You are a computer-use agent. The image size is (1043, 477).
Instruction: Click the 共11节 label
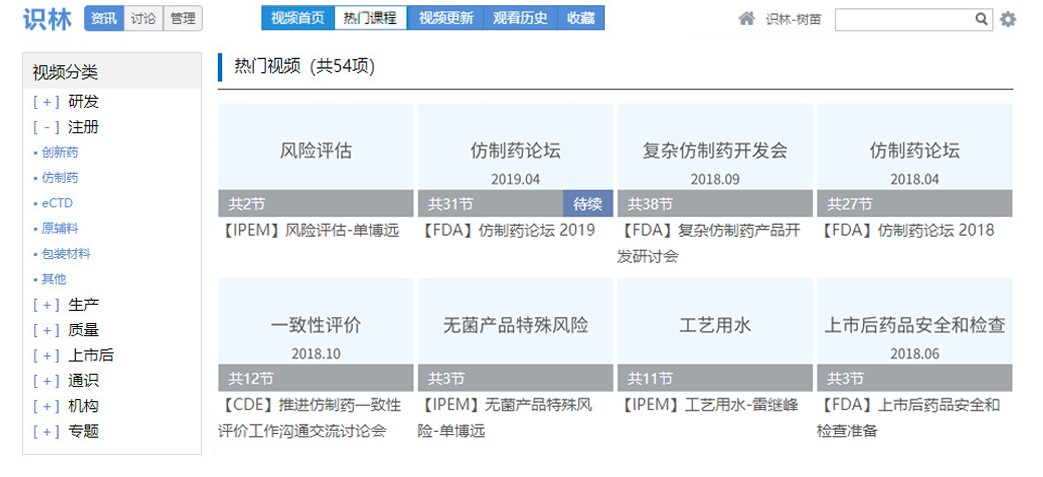(x=651, y=379)
